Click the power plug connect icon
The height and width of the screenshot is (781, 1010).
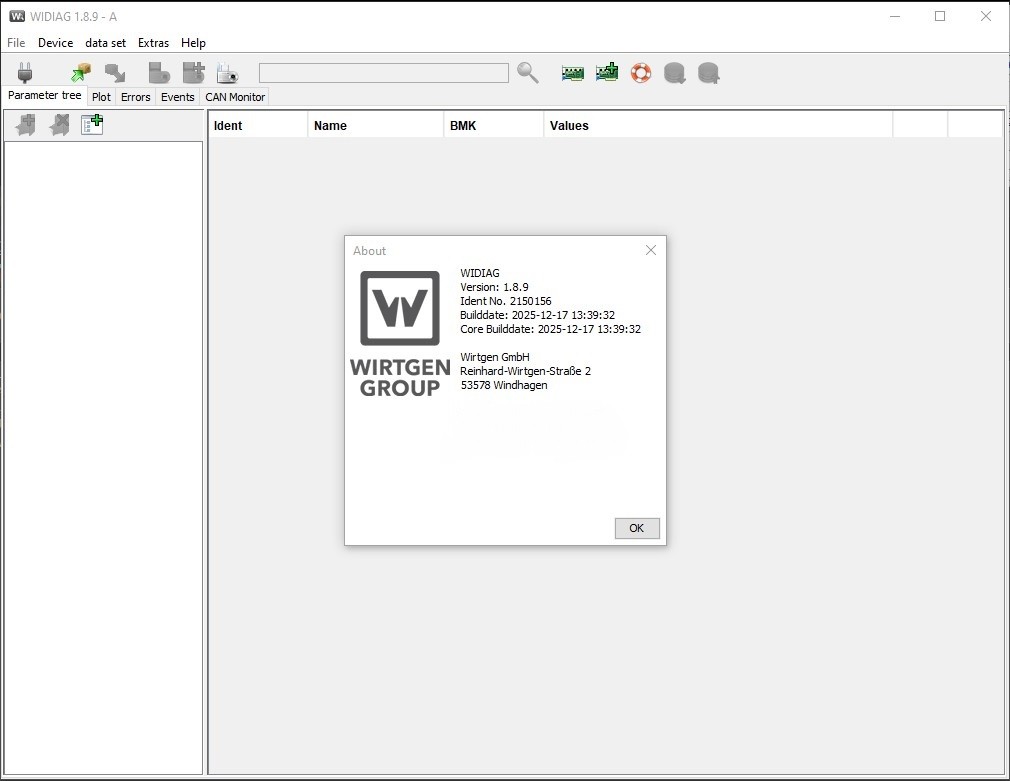tap(25, 73)
